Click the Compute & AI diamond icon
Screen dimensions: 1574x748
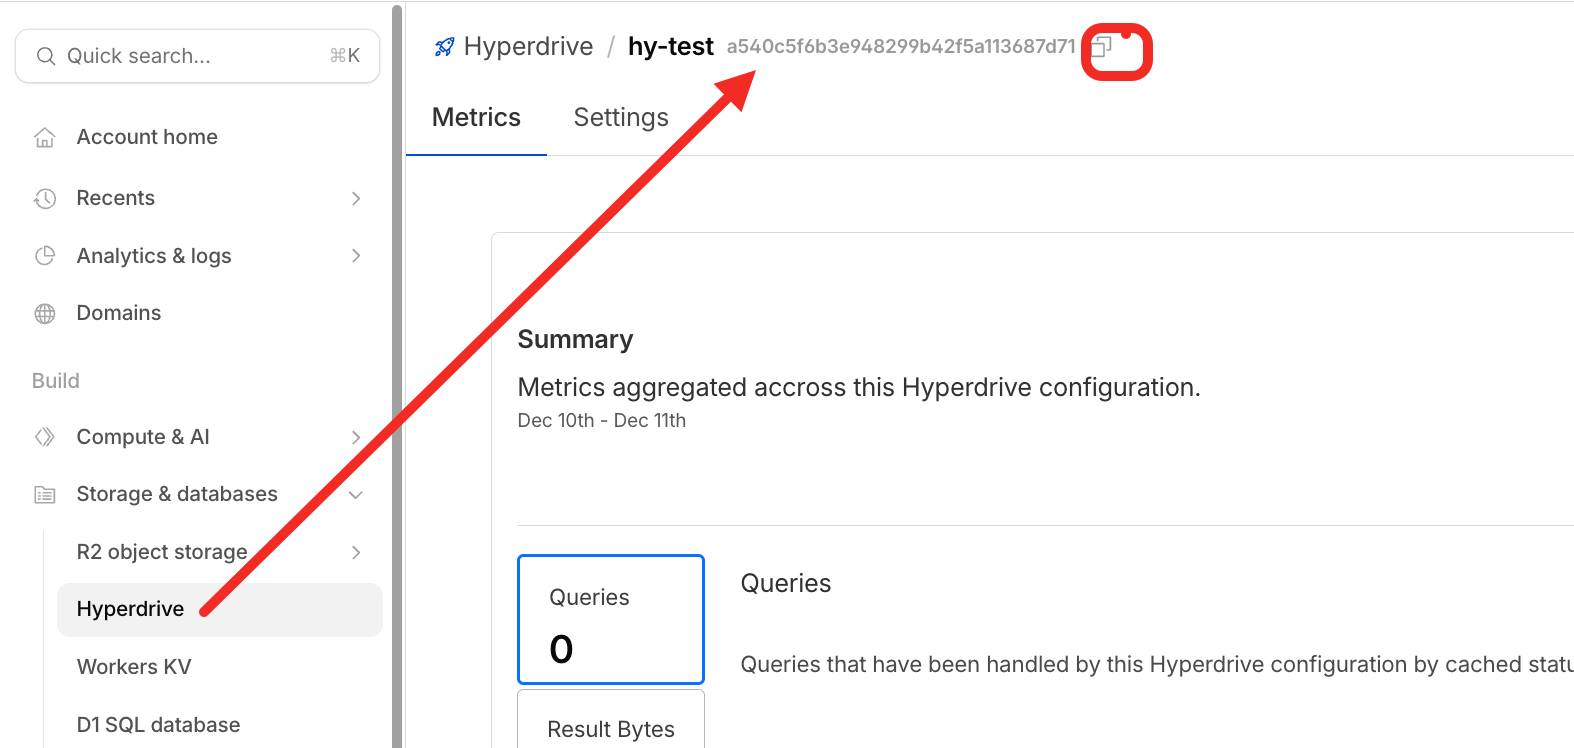[x=45, y=437]
